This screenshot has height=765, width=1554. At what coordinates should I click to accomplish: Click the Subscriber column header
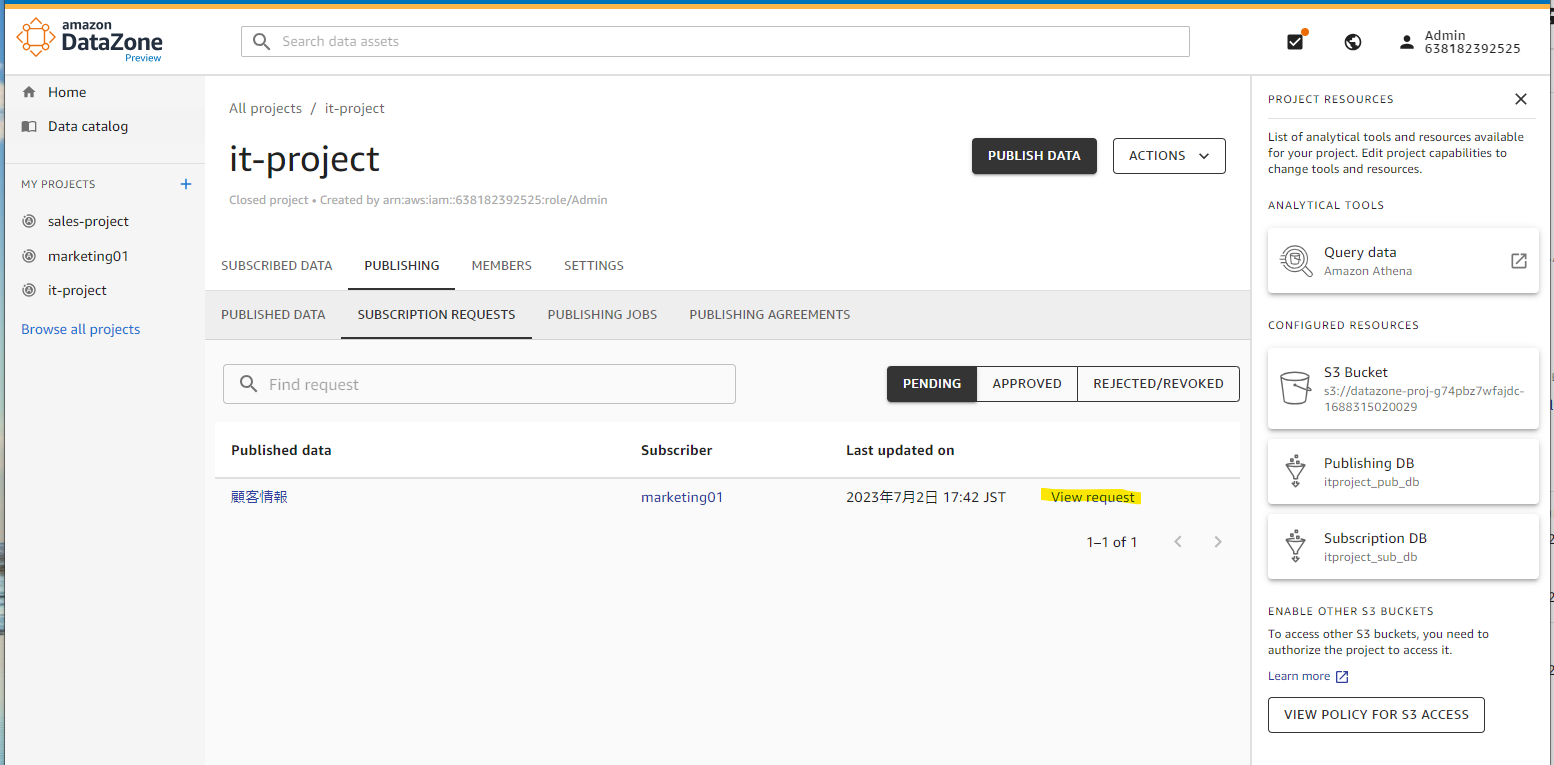pos(677,450)
